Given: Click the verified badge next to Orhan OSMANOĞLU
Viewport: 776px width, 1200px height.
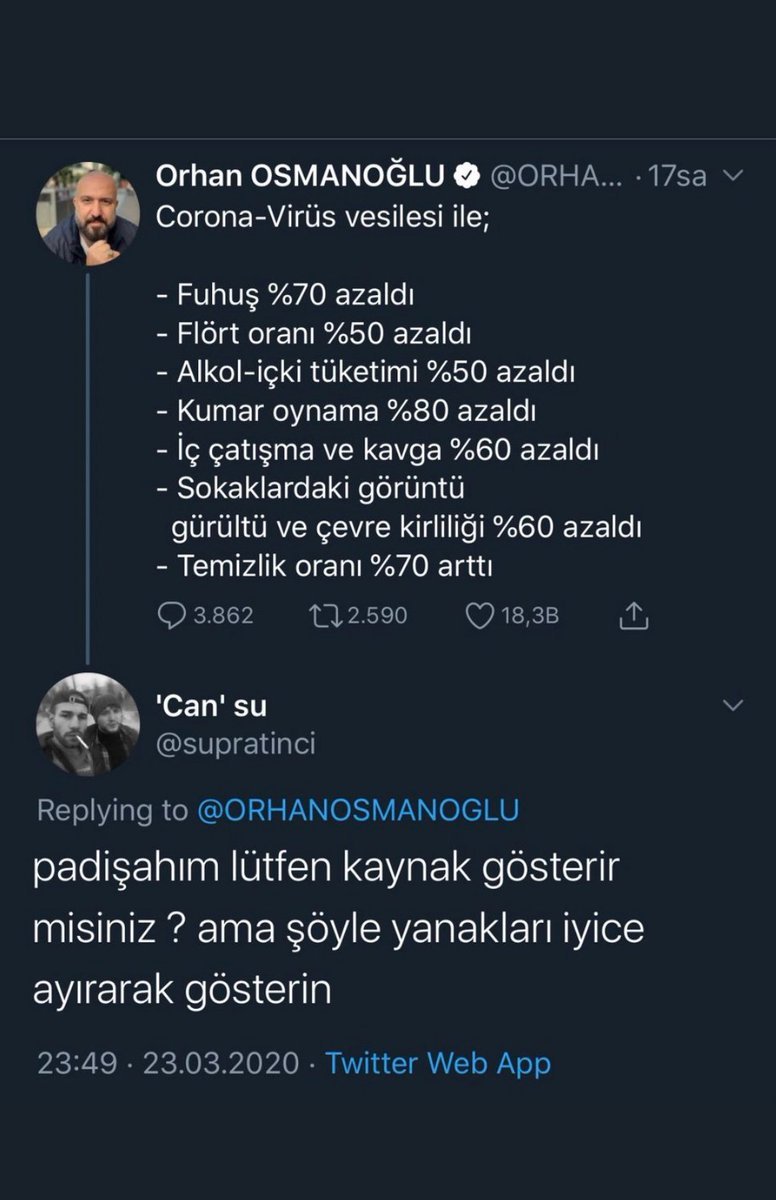Looking at the screenshot, I should [x=466, y=177].
